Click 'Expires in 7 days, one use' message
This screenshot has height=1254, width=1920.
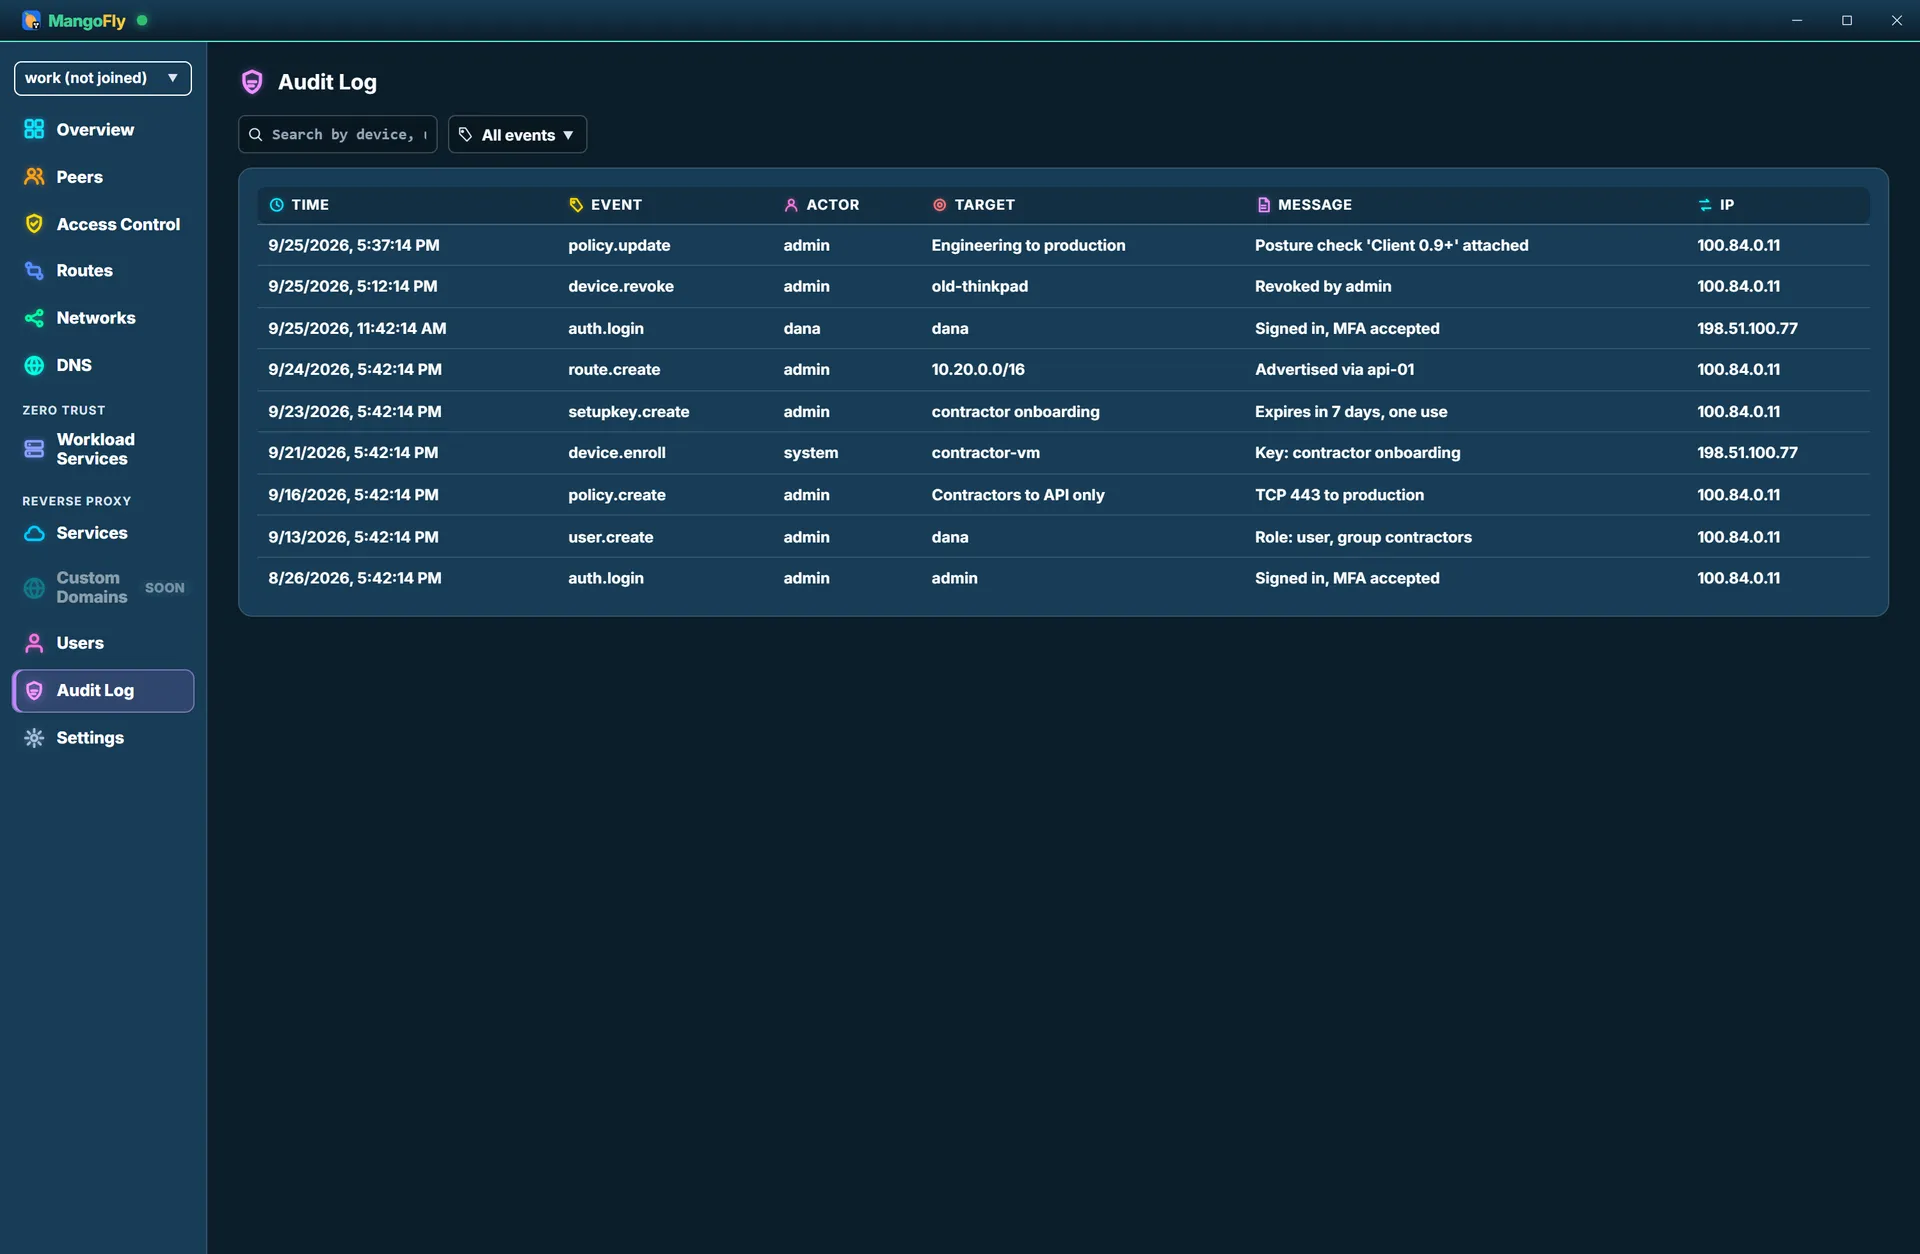[x=1351, y=411]
